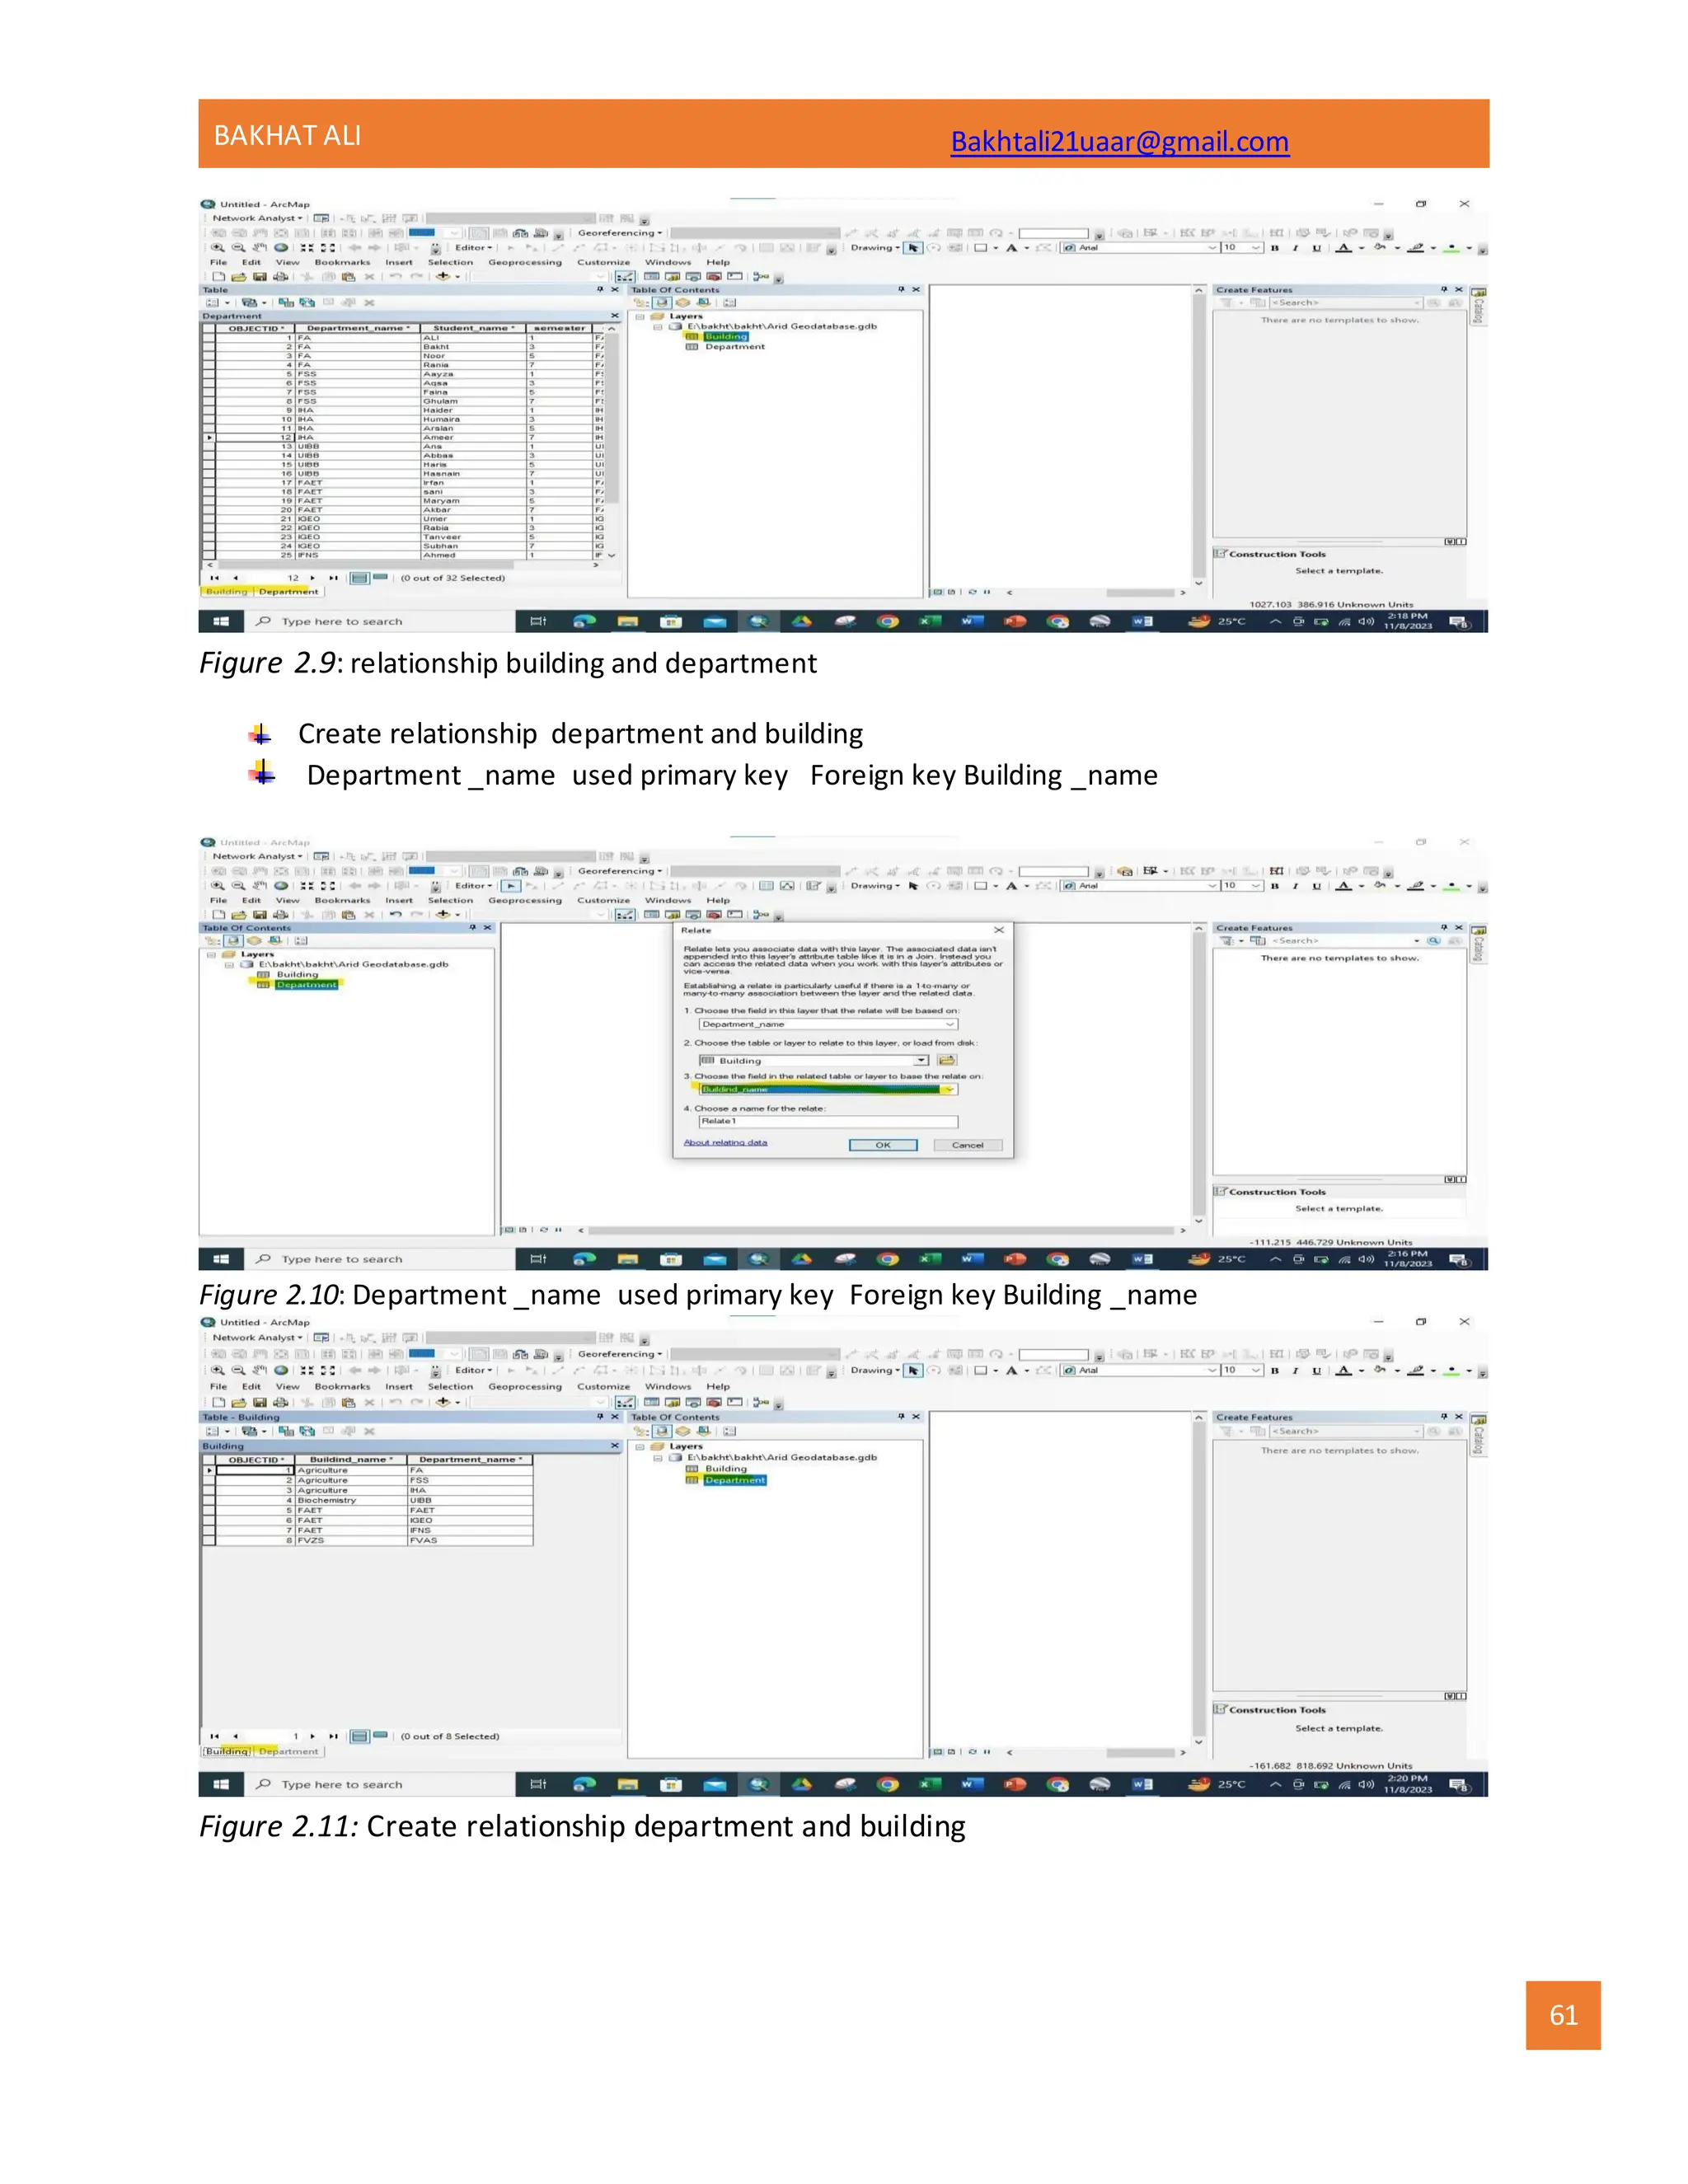Viewport: 1688px width, 2184px height.
Task: Move to last record in Department table
Action: pos(333,578)
